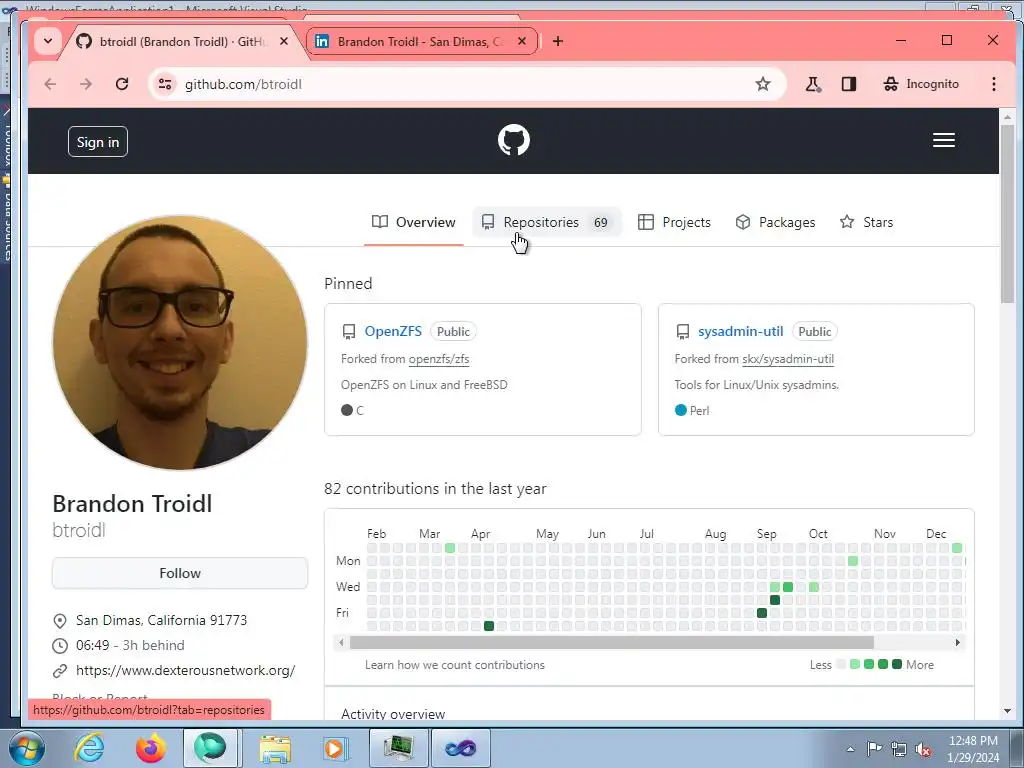Image resolution: width=1024 pixels, height=768 pixels.
Task: Open the sysadmin-util pinned repository
Action: (x=741, y=331)
